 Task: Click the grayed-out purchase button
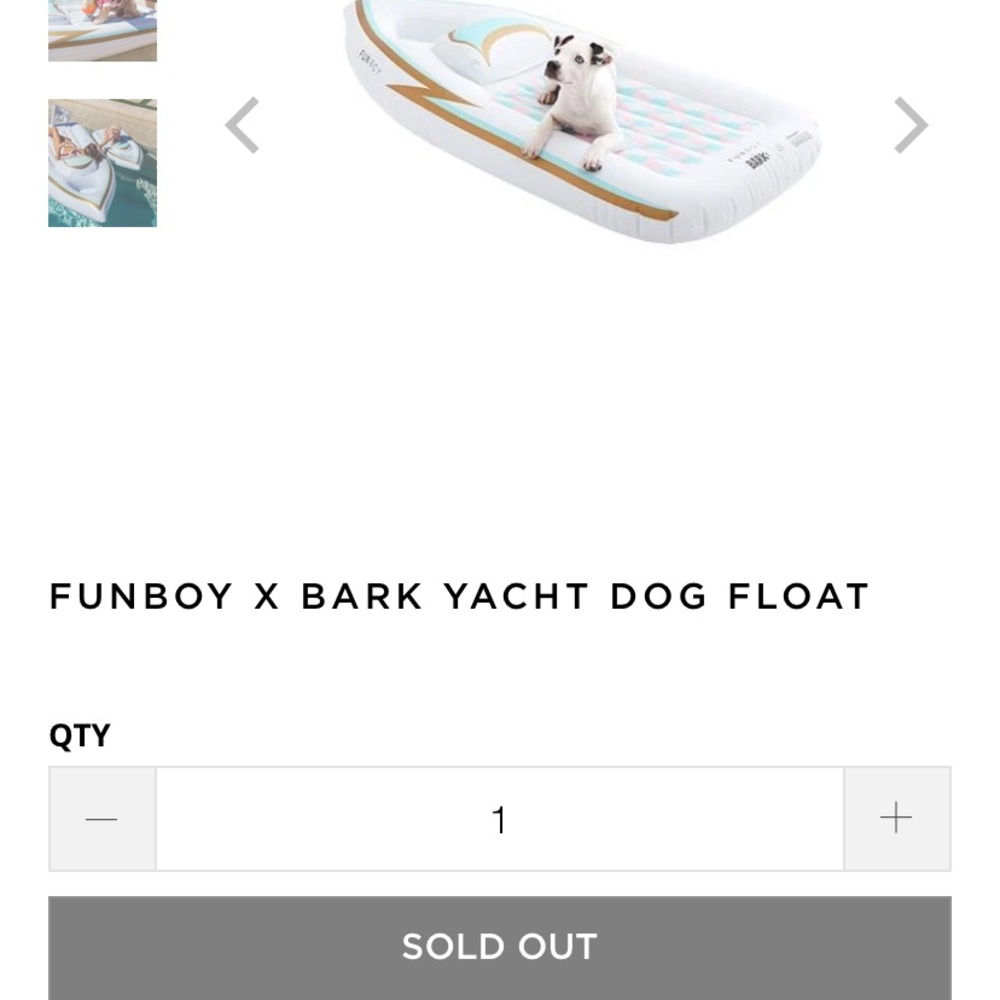(499, 946)
